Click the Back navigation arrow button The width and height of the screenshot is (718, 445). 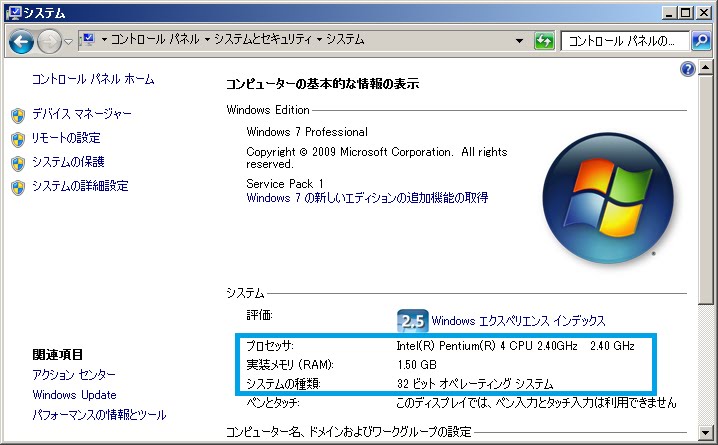click(21, 42)
